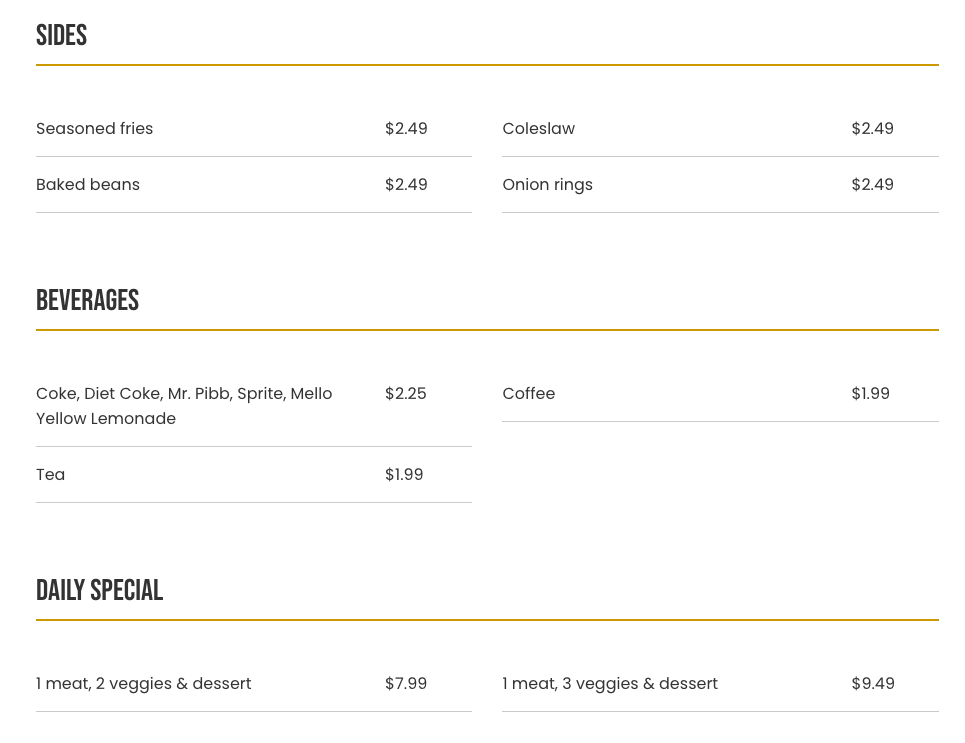The width and height of the screenshot is (965, 743).
Task: Choose Coffee from the beverages
Action: coord(529,394)
